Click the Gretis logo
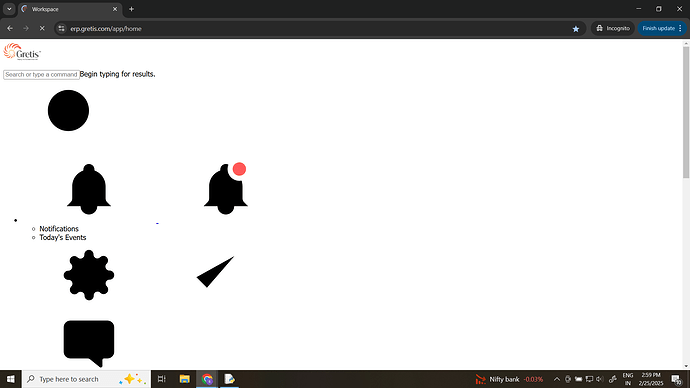The height and width of the screenshot is (388, 690). [22, 51]
